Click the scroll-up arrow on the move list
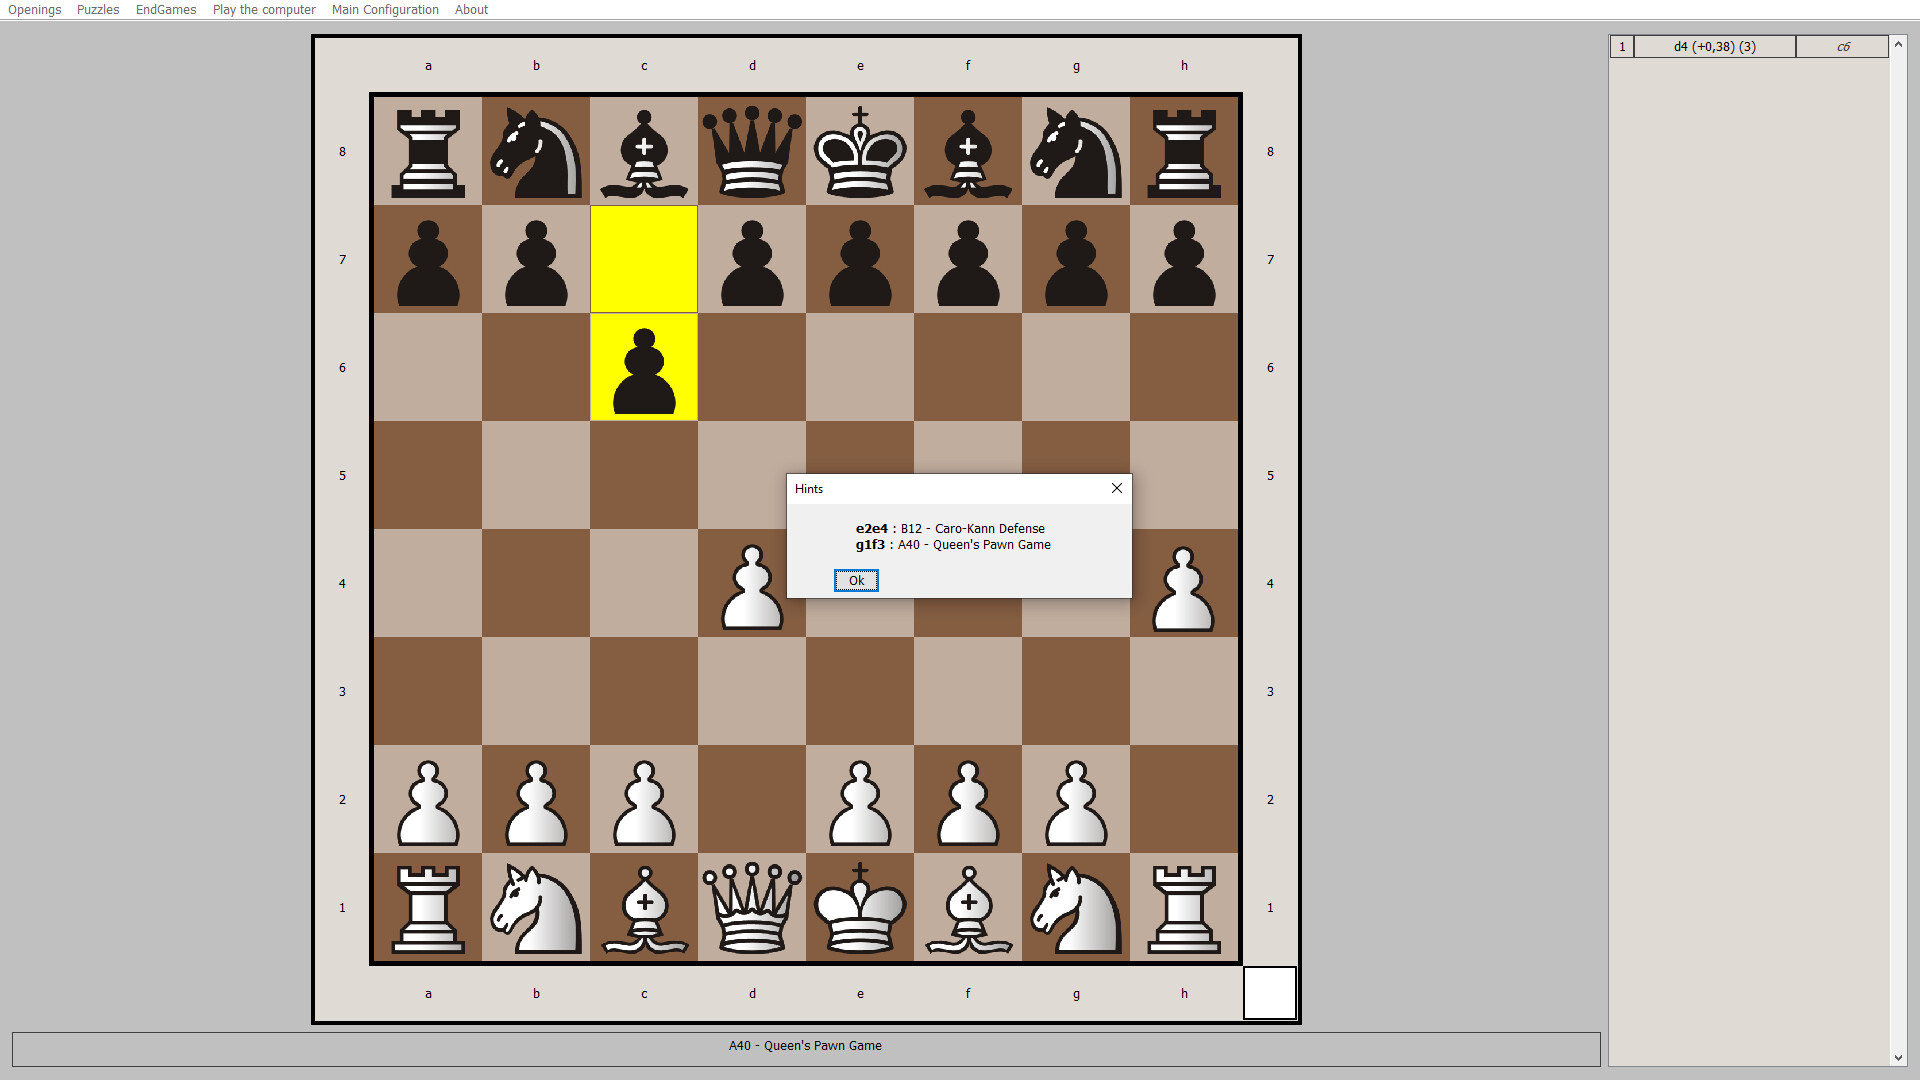Screen dimensions: 1920x1080 tap(1897, 45)
